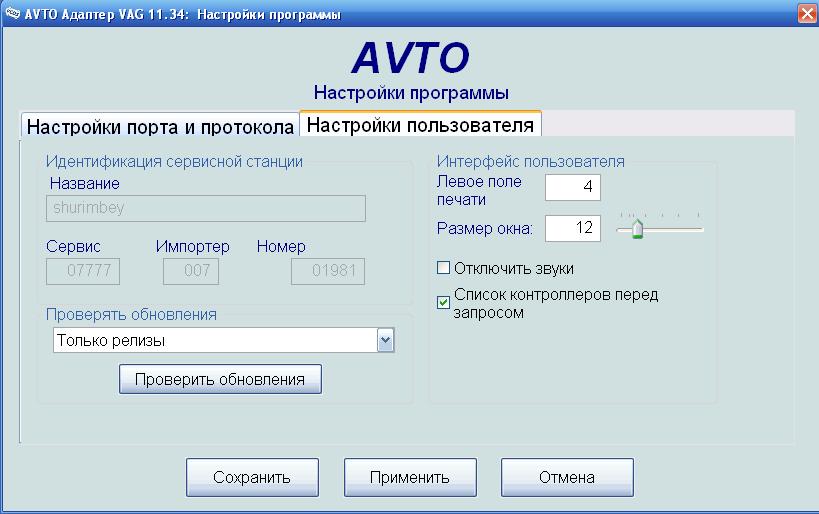Click the Размер окна: label

click(485, 229)
